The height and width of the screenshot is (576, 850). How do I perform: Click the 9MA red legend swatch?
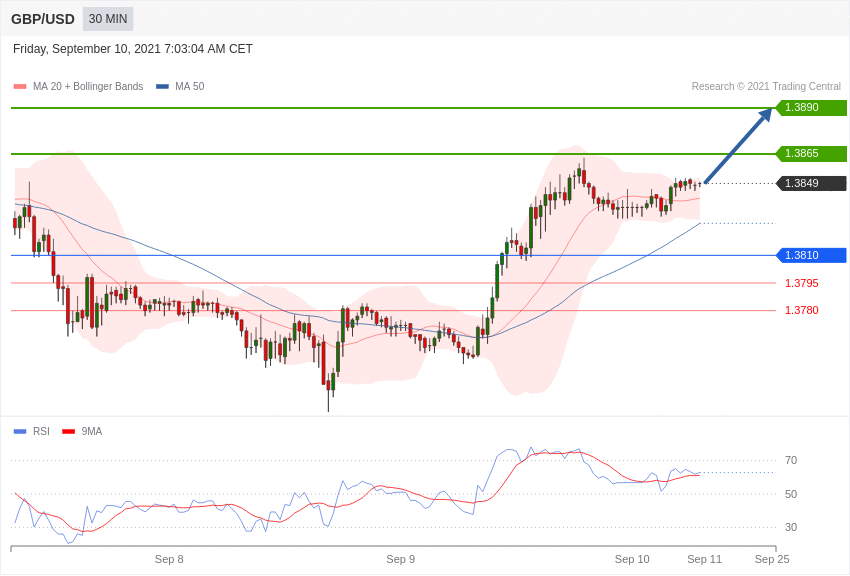click(69, 432)
